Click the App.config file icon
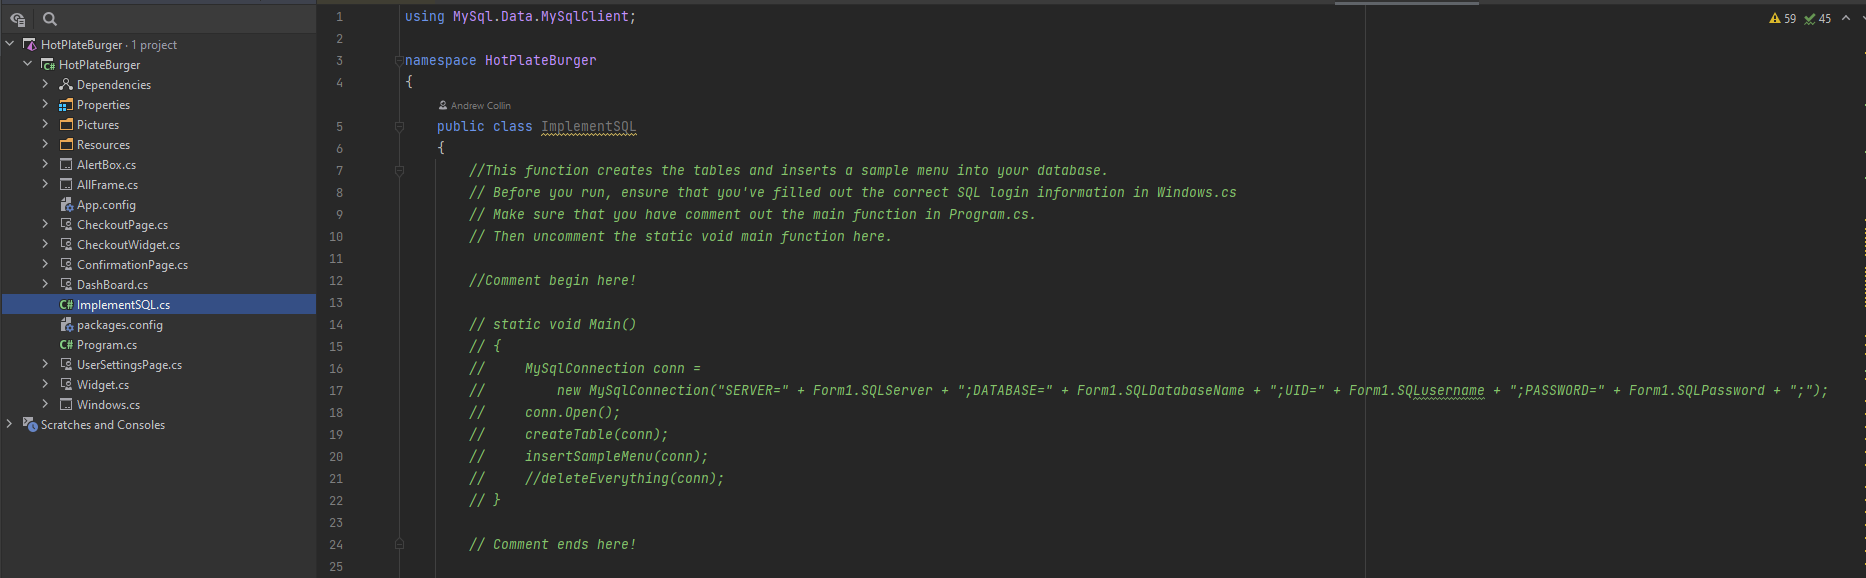 [x=66, y=205]
